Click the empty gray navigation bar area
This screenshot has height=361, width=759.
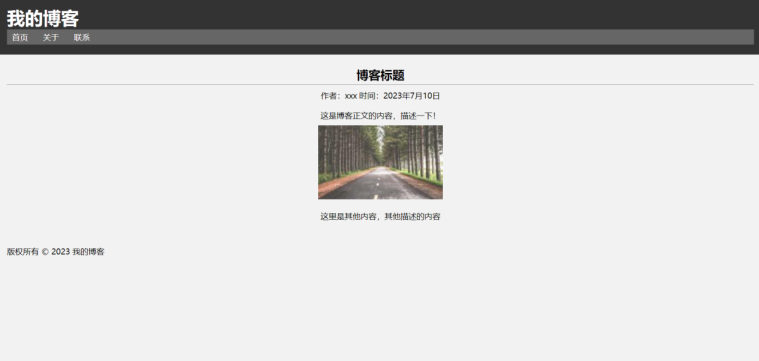(x=421, y=37)
